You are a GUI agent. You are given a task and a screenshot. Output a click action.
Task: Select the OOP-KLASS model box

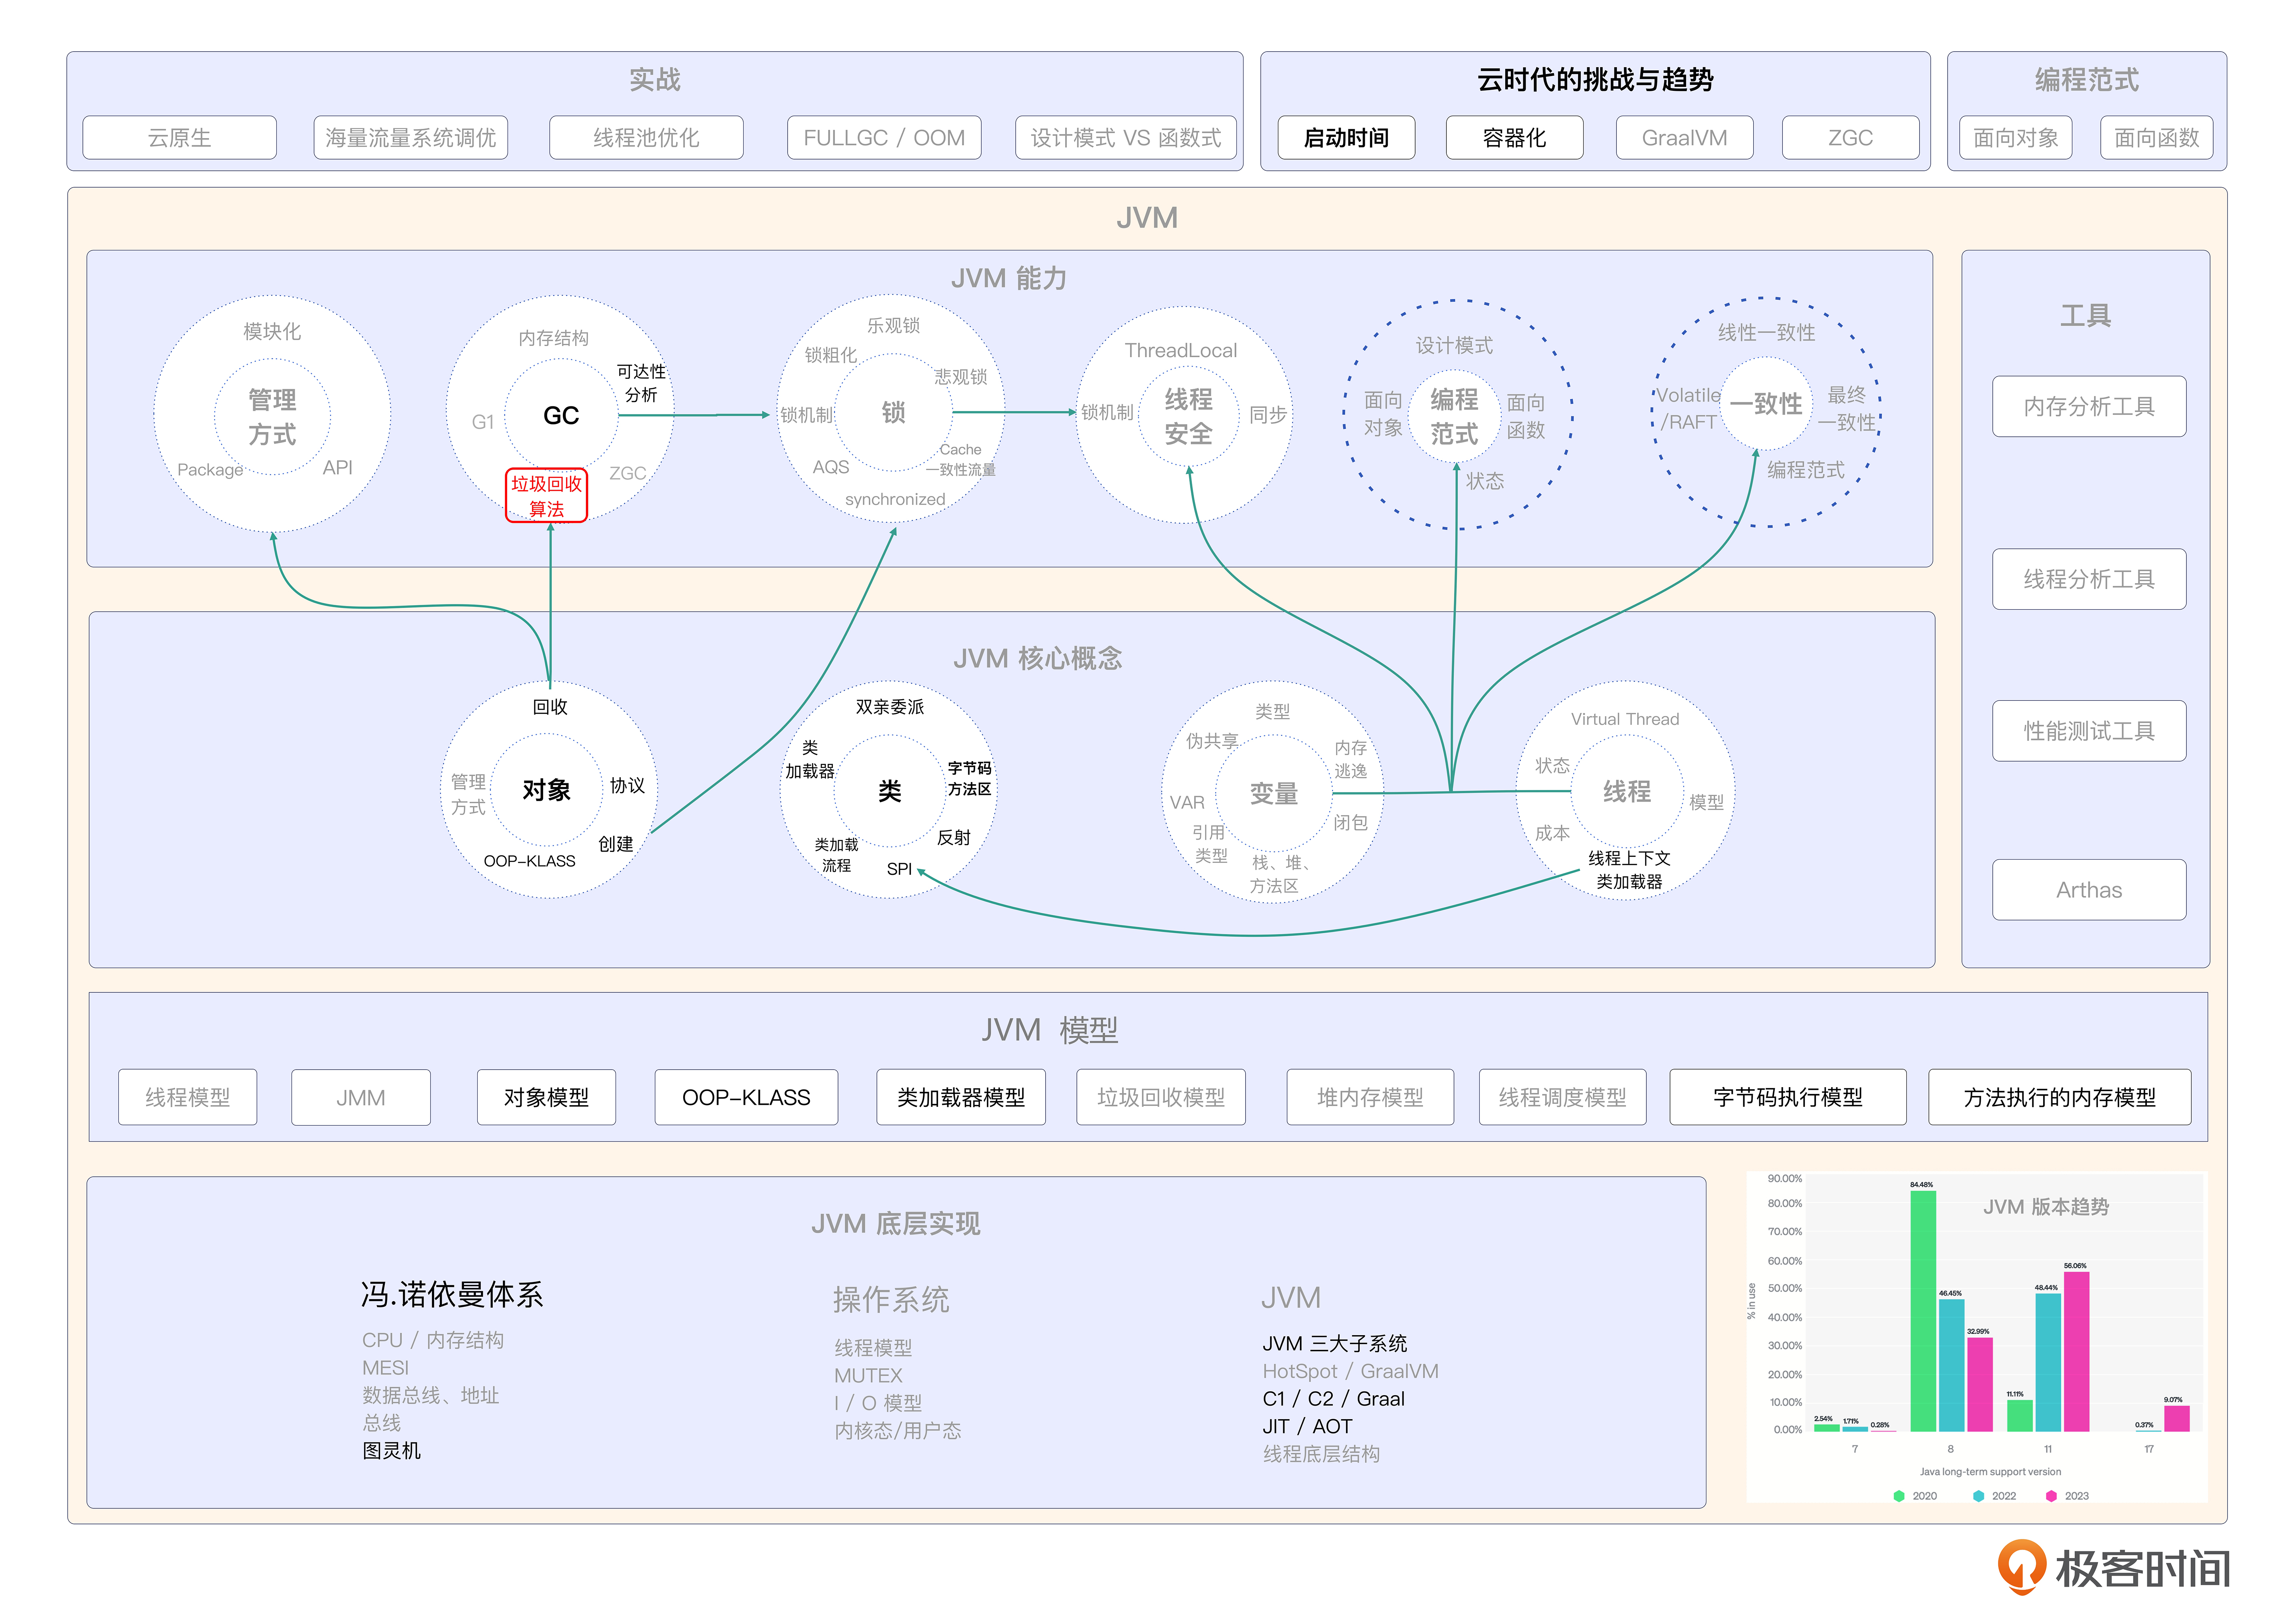(746, 1097)
